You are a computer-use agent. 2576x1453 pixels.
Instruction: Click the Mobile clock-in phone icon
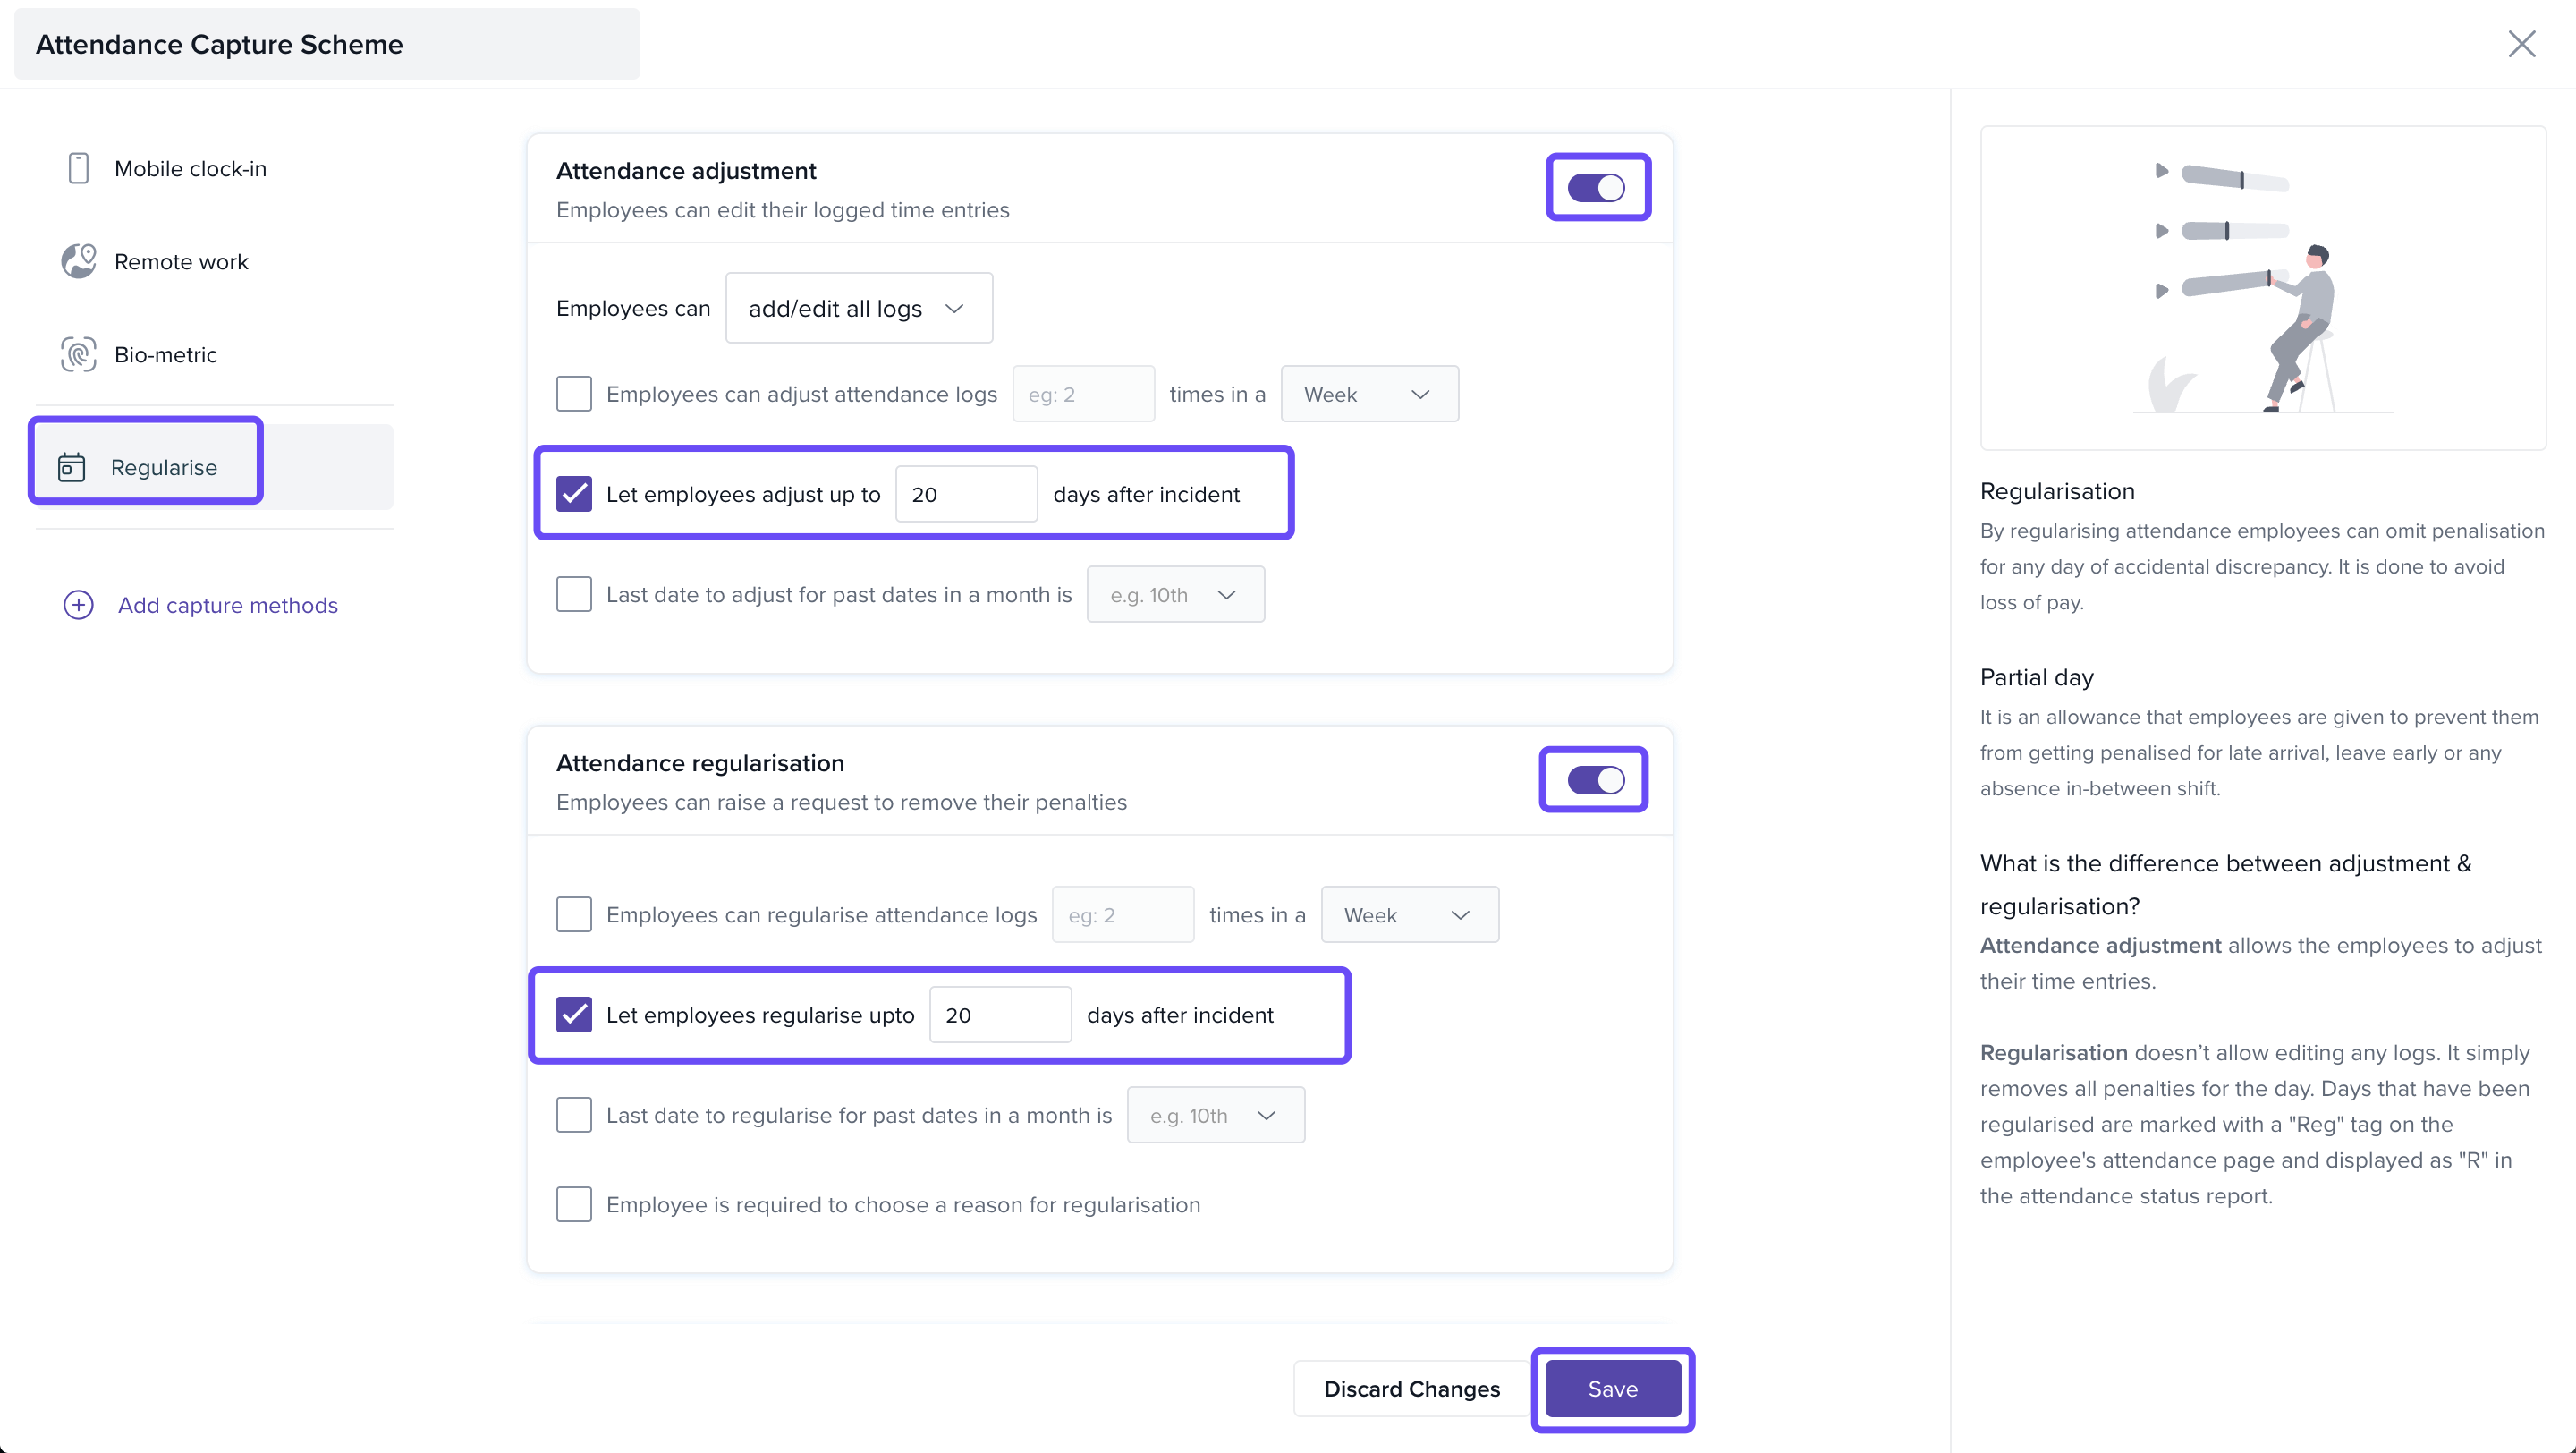pos(78,168)
